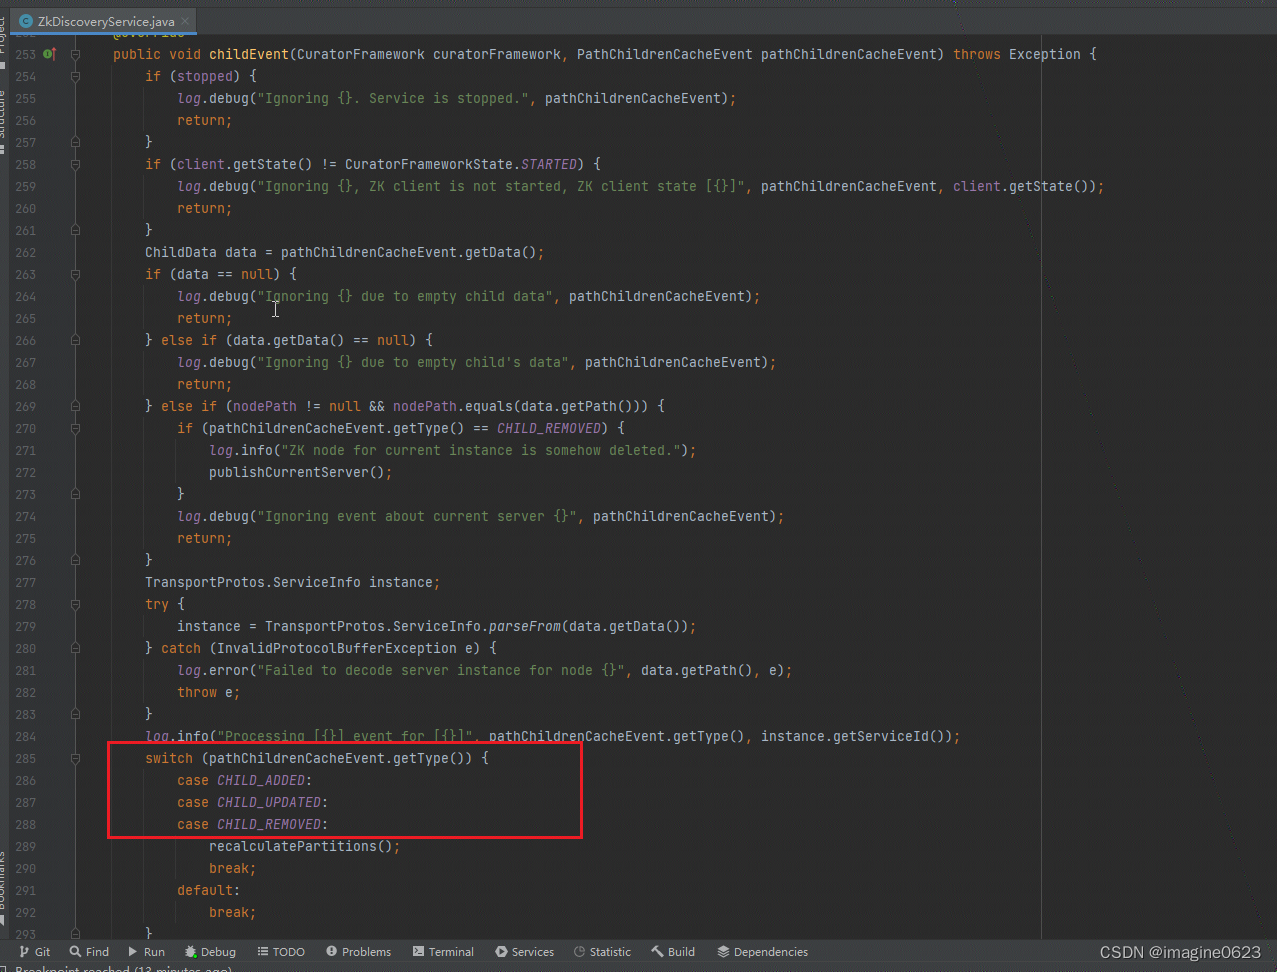1277x972 pixels.
Task: Click 'break;' on line 292
Action: 233,912
